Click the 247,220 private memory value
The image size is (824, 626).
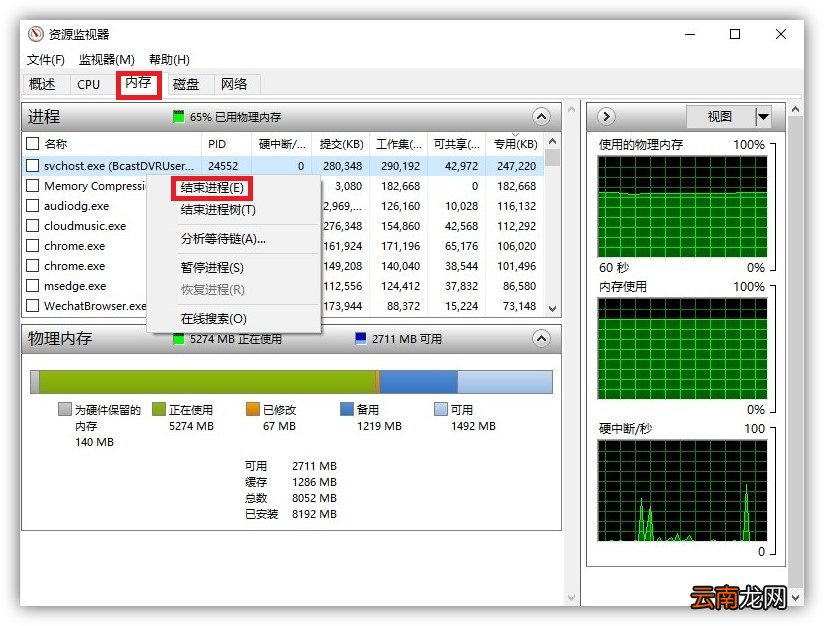click(x=517, y=166)
